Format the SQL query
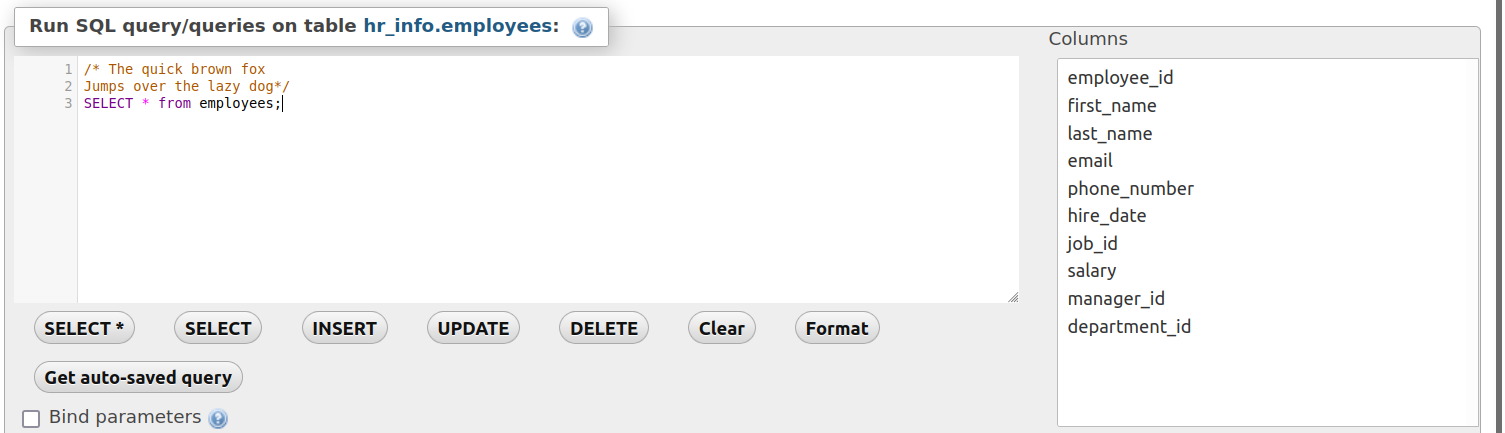The image size is (1505, 433). pos(837,328)
